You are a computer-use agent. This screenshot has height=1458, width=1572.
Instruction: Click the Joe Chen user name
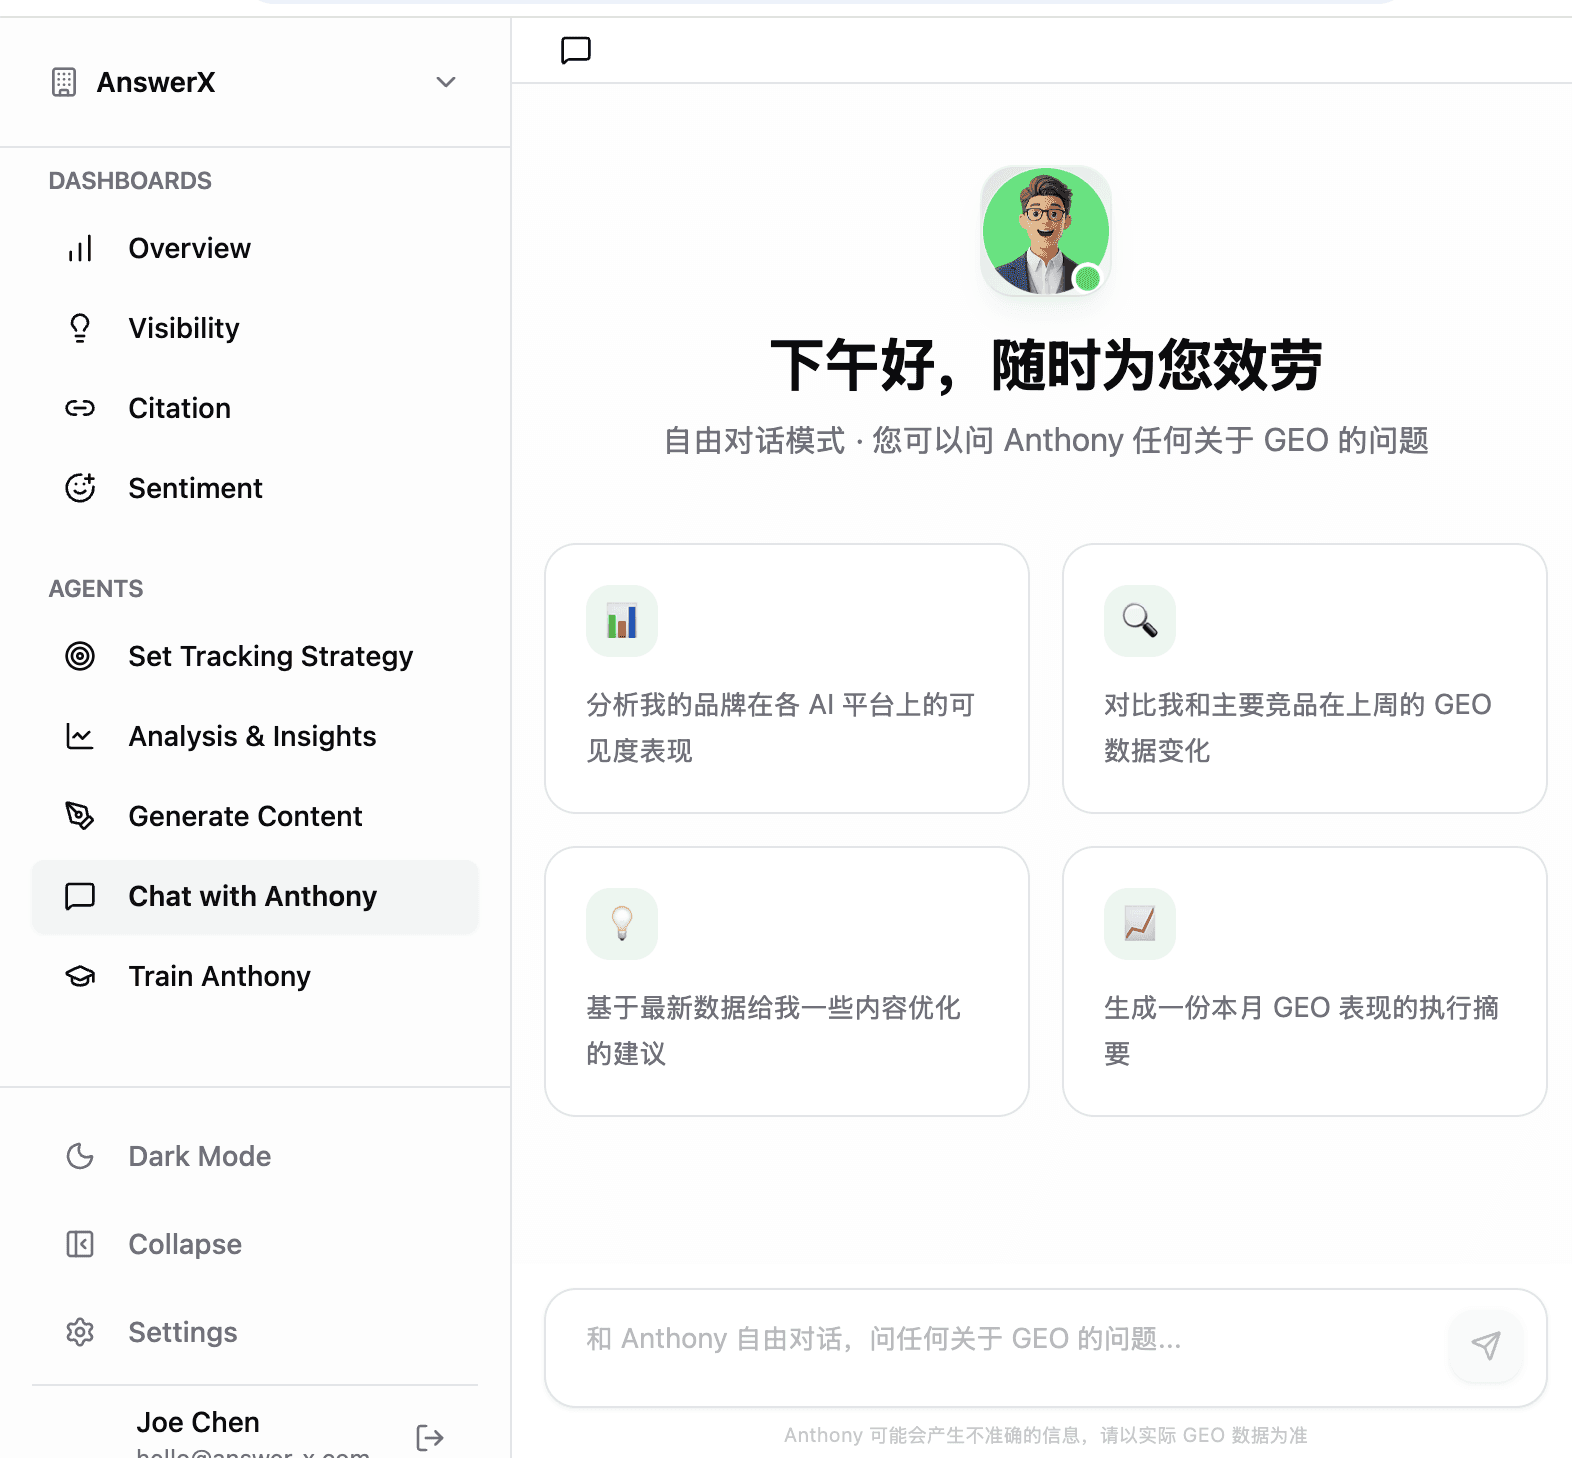point(198,1422)
